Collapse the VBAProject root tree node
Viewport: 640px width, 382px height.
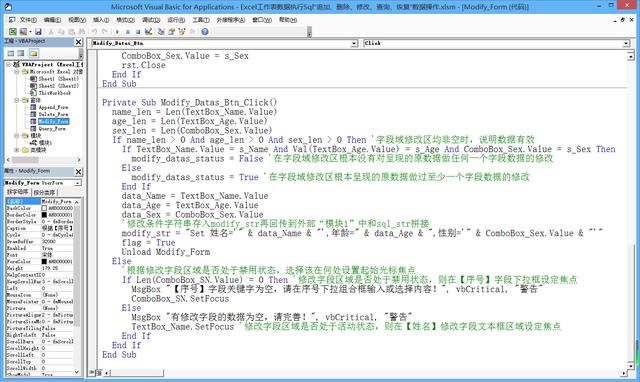(x=9, y=64)
